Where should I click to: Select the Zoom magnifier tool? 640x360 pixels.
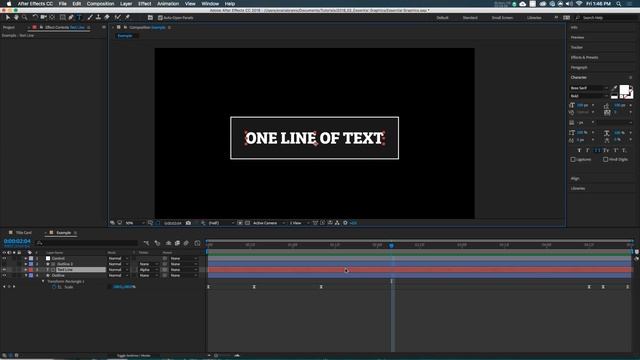[24, 18]
